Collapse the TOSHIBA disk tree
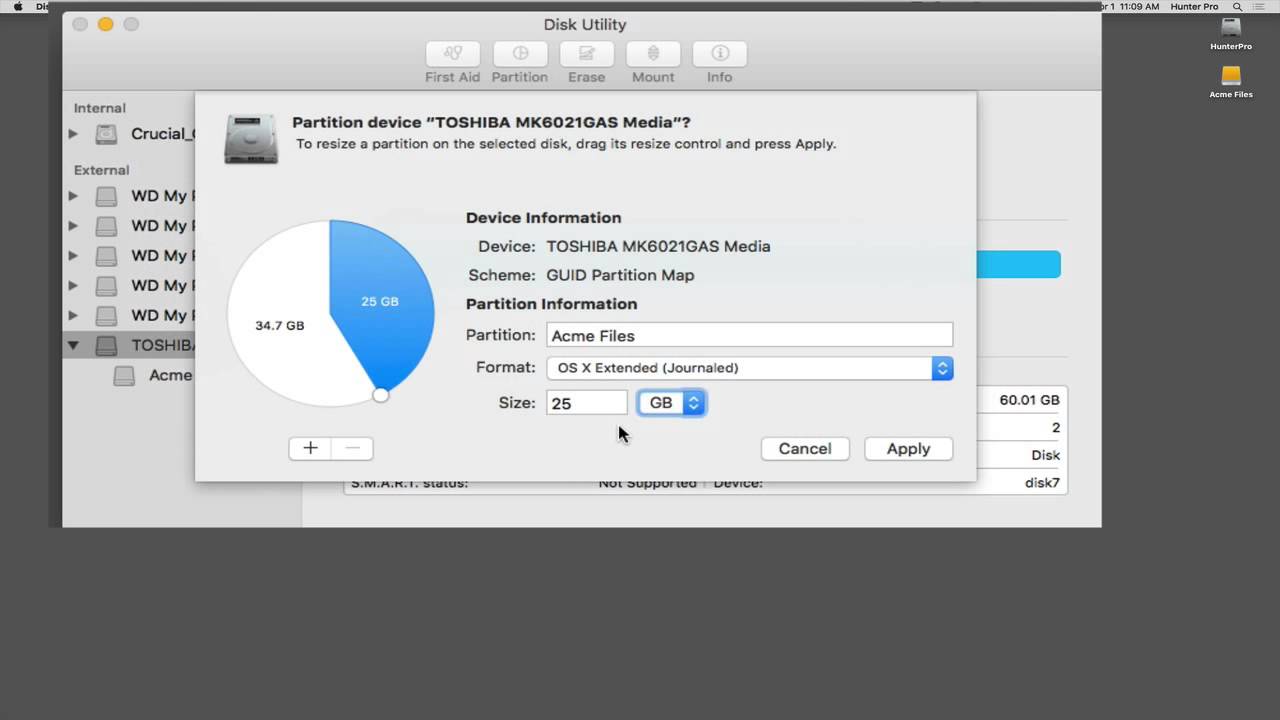 (x=73, y=345)
